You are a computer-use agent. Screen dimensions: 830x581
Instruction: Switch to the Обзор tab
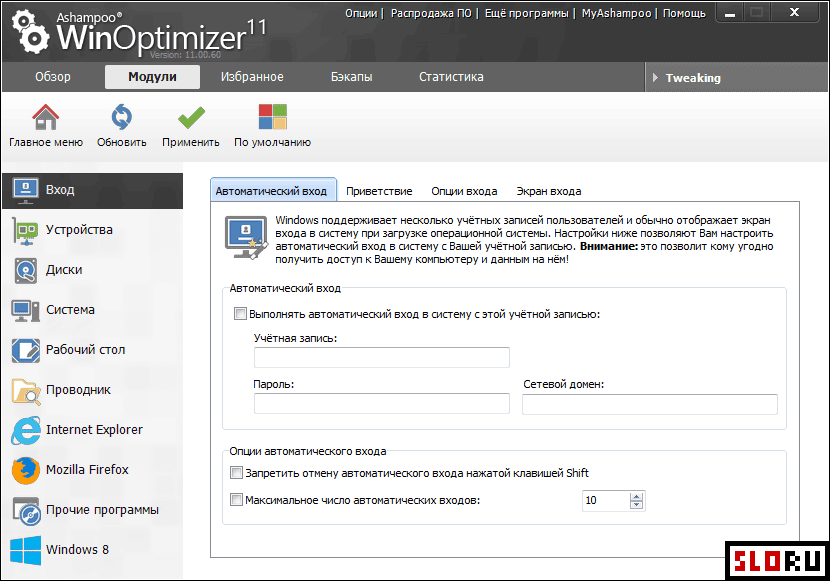pyautogui.click(x=53, y=77)
